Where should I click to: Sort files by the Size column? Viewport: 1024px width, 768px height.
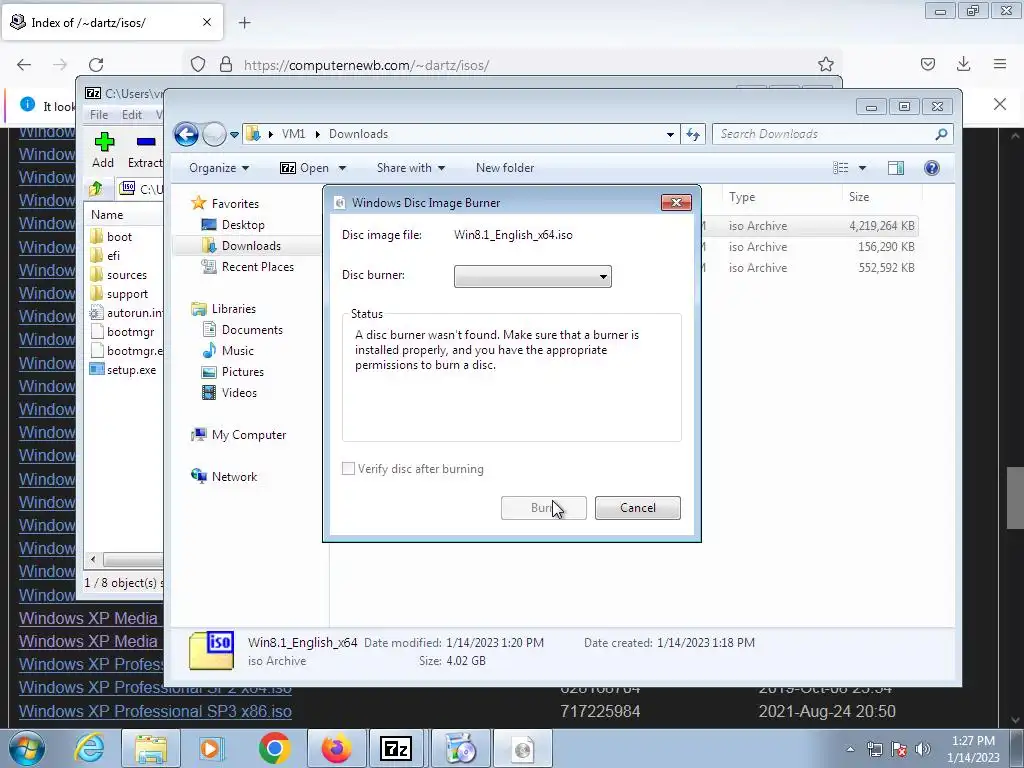coord(882,197)
